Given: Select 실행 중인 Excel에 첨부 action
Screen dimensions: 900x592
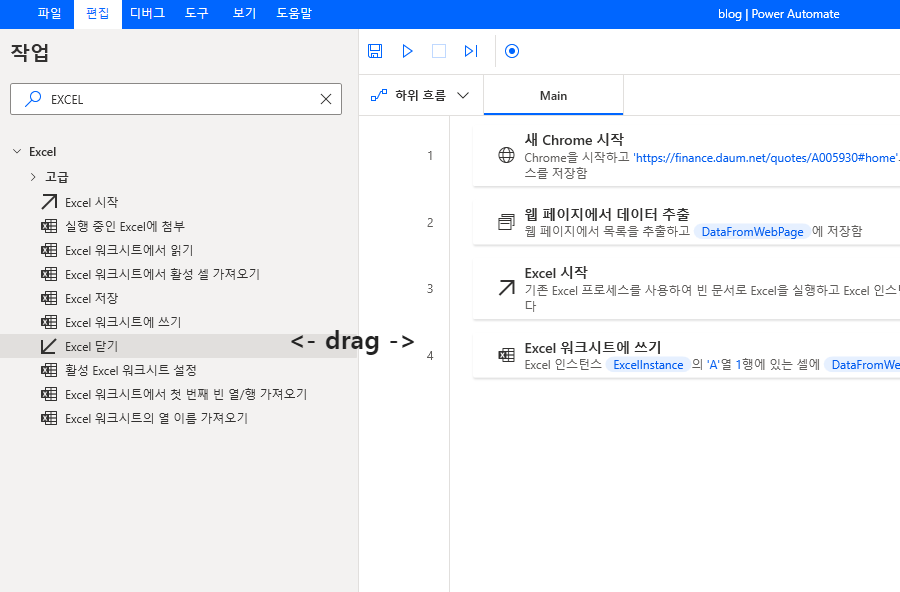Looking at the screenshot, I should [x=125, y=226].
